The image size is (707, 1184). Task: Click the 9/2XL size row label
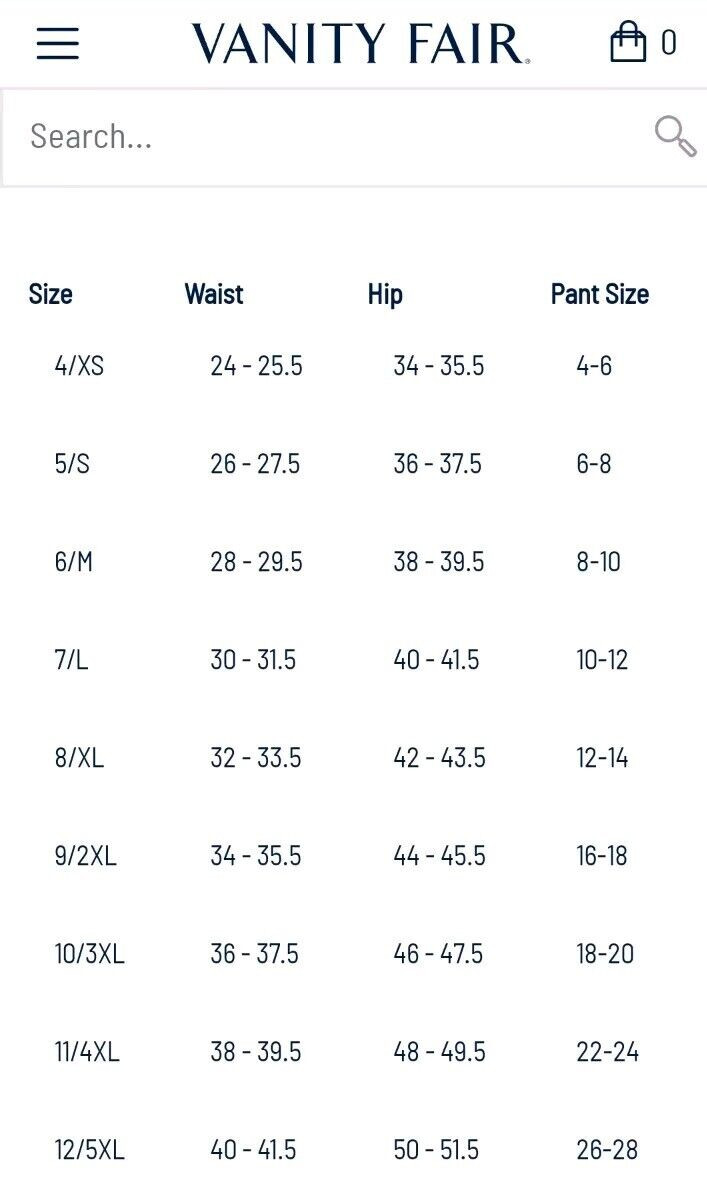(85, 856)
